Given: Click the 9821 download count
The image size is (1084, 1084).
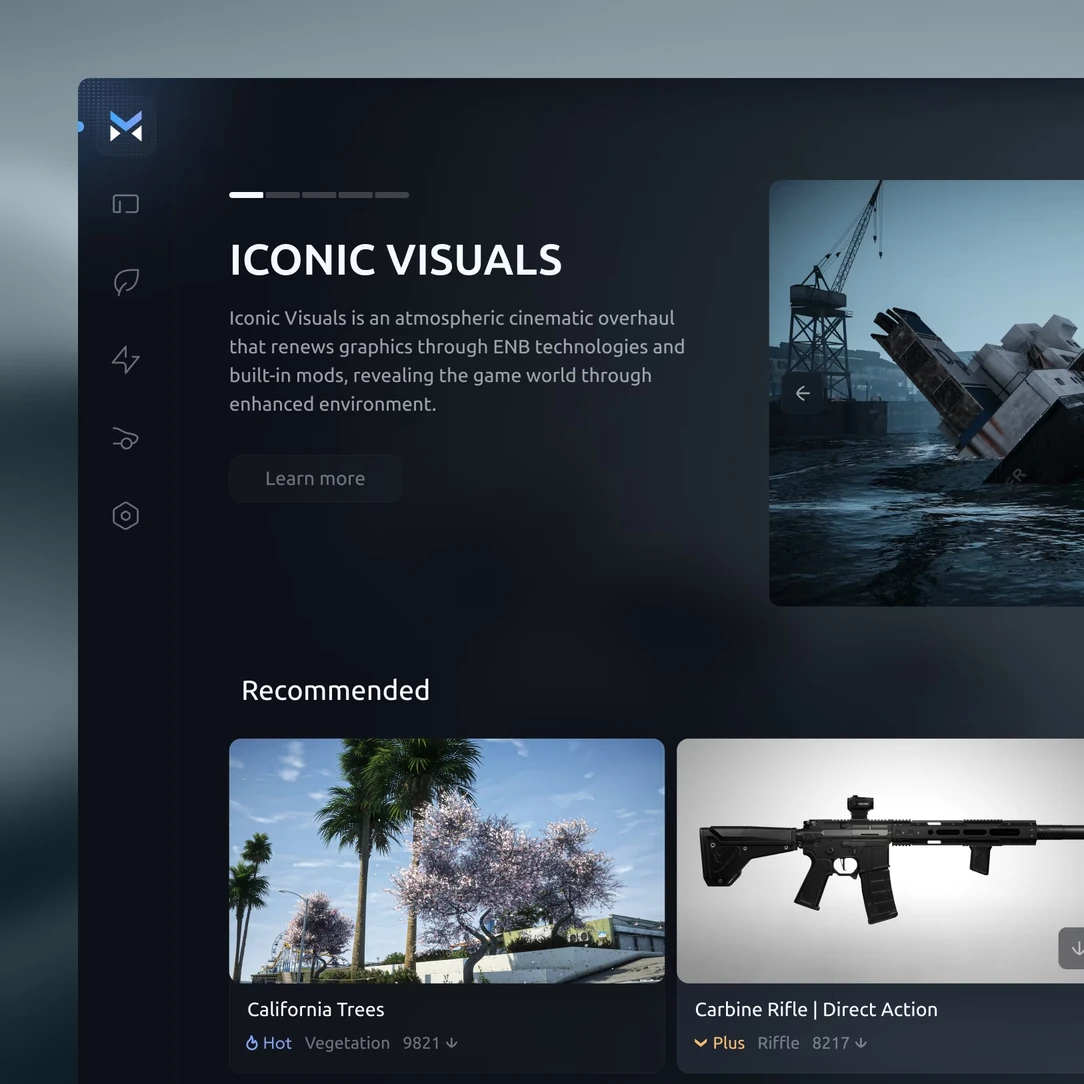Looking at the screenshot, I should coord(421,1043).
